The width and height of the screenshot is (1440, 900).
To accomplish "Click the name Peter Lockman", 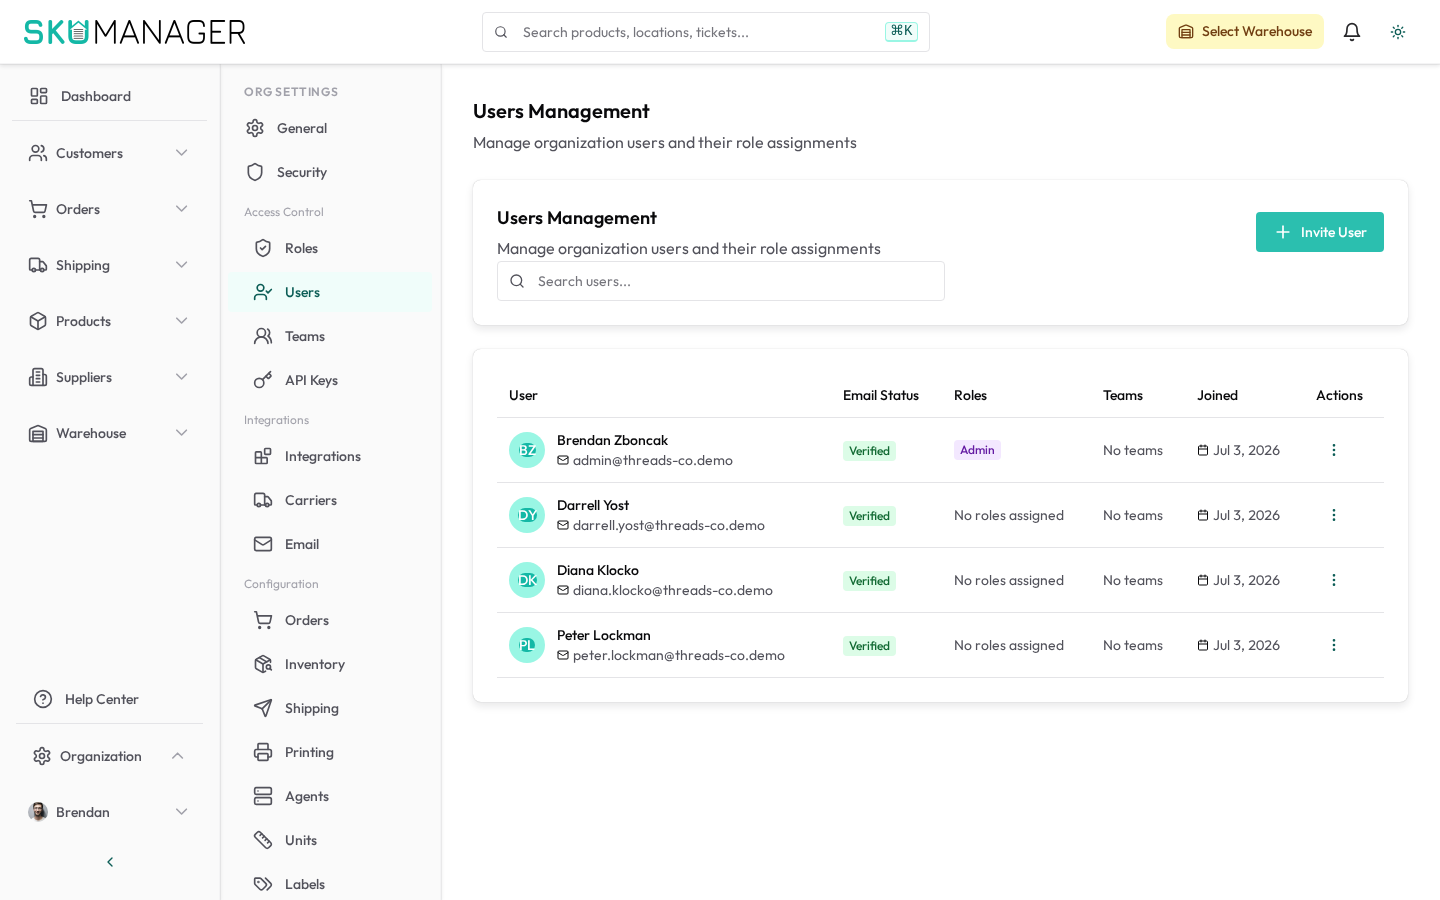I will [x=604, y=635].
